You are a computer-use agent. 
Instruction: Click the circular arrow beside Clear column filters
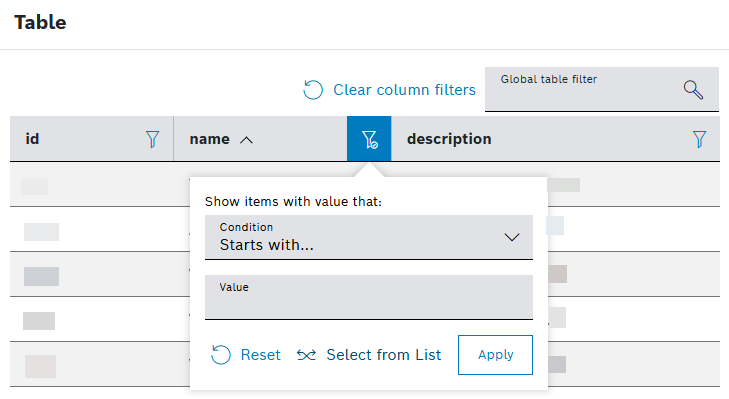pos(313,90)
